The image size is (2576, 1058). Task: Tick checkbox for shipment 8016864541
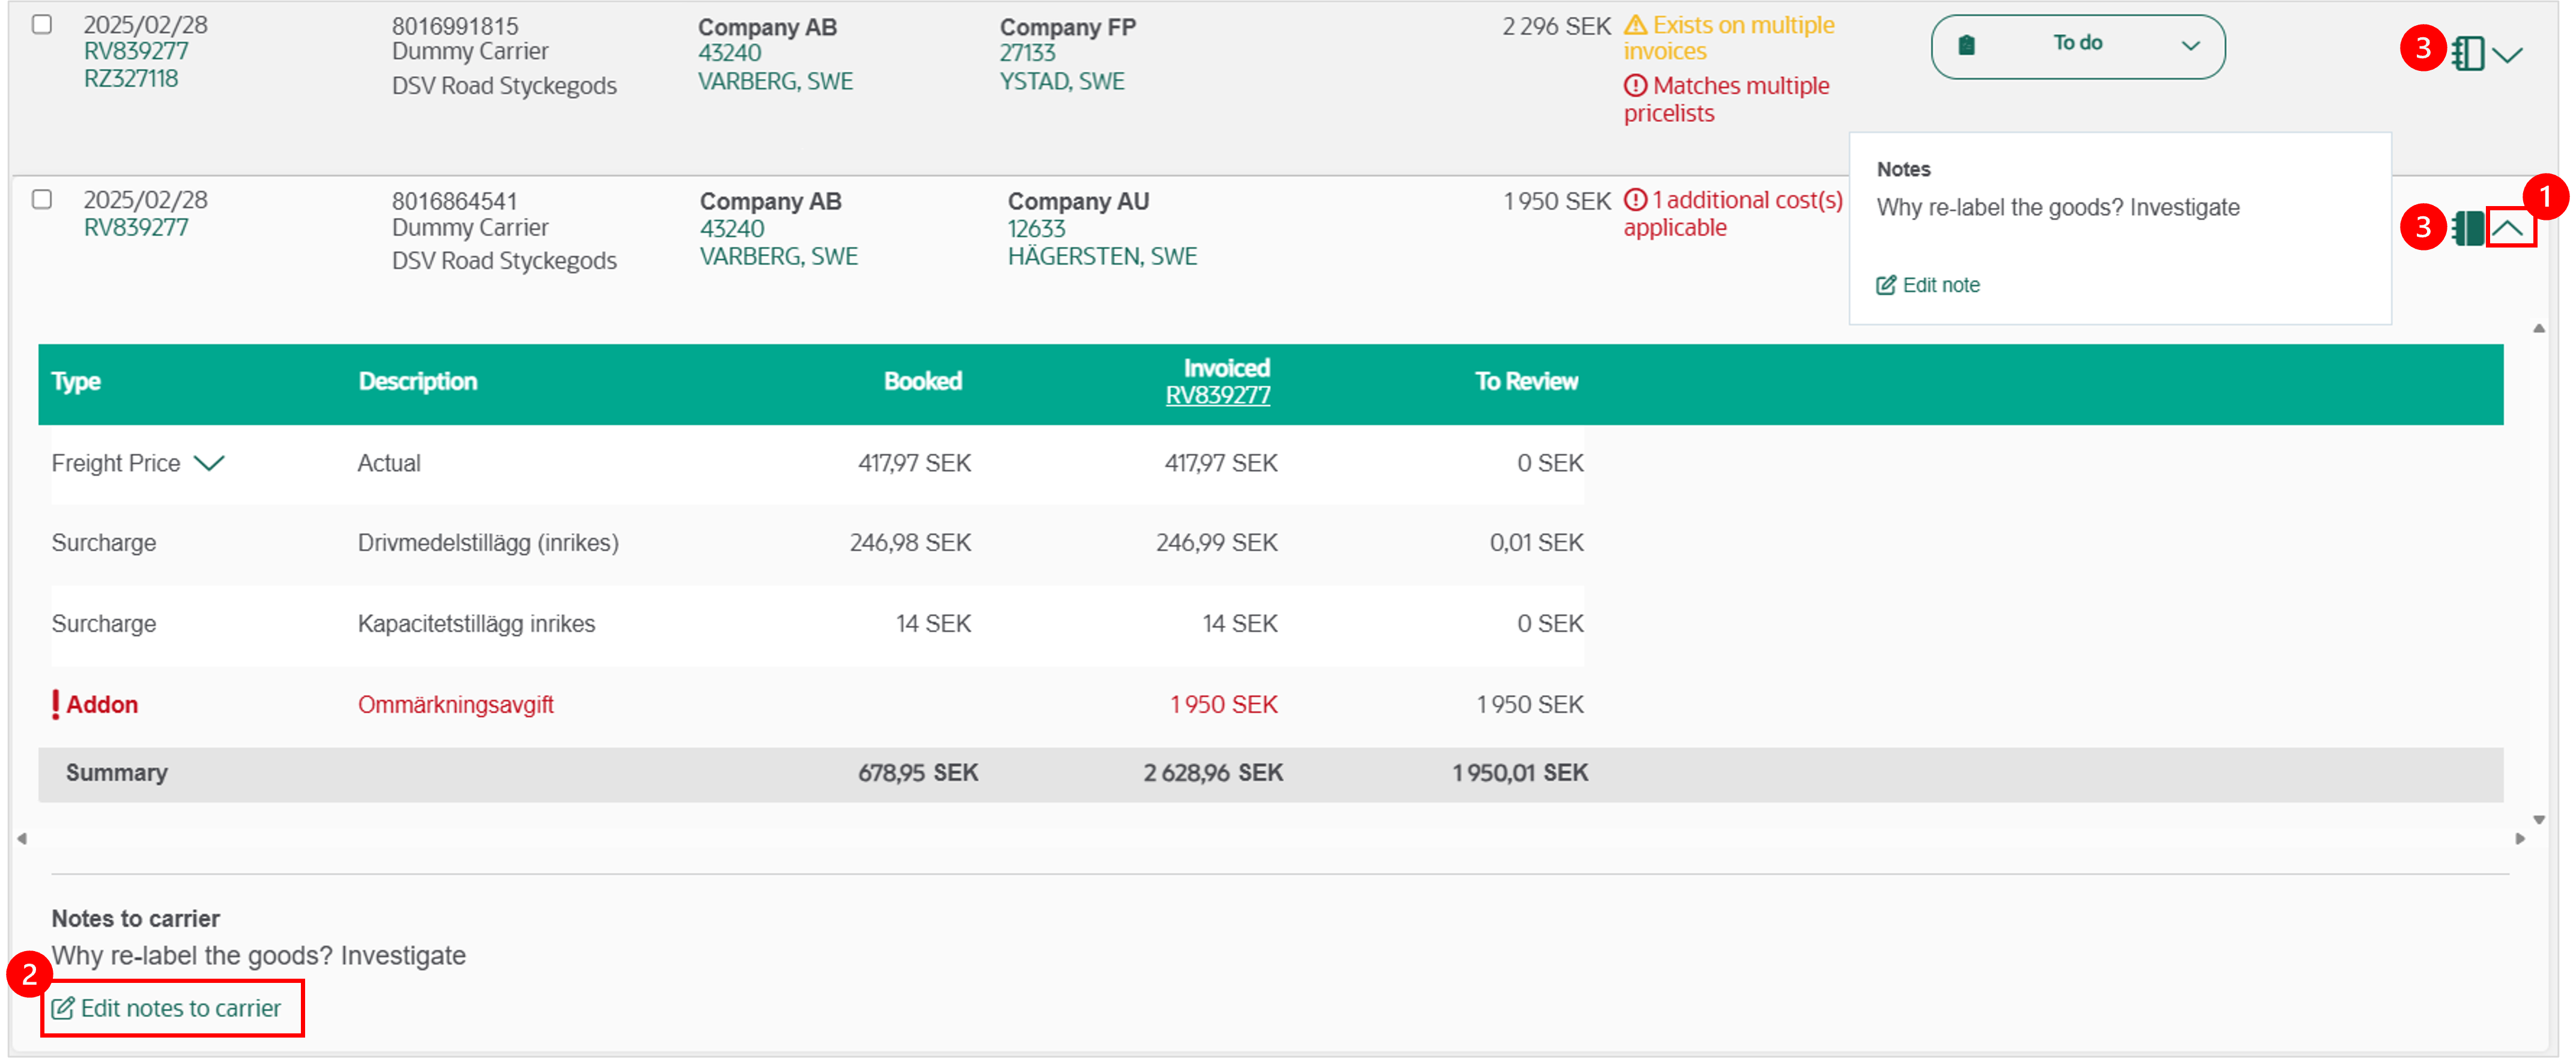point(42,199)
